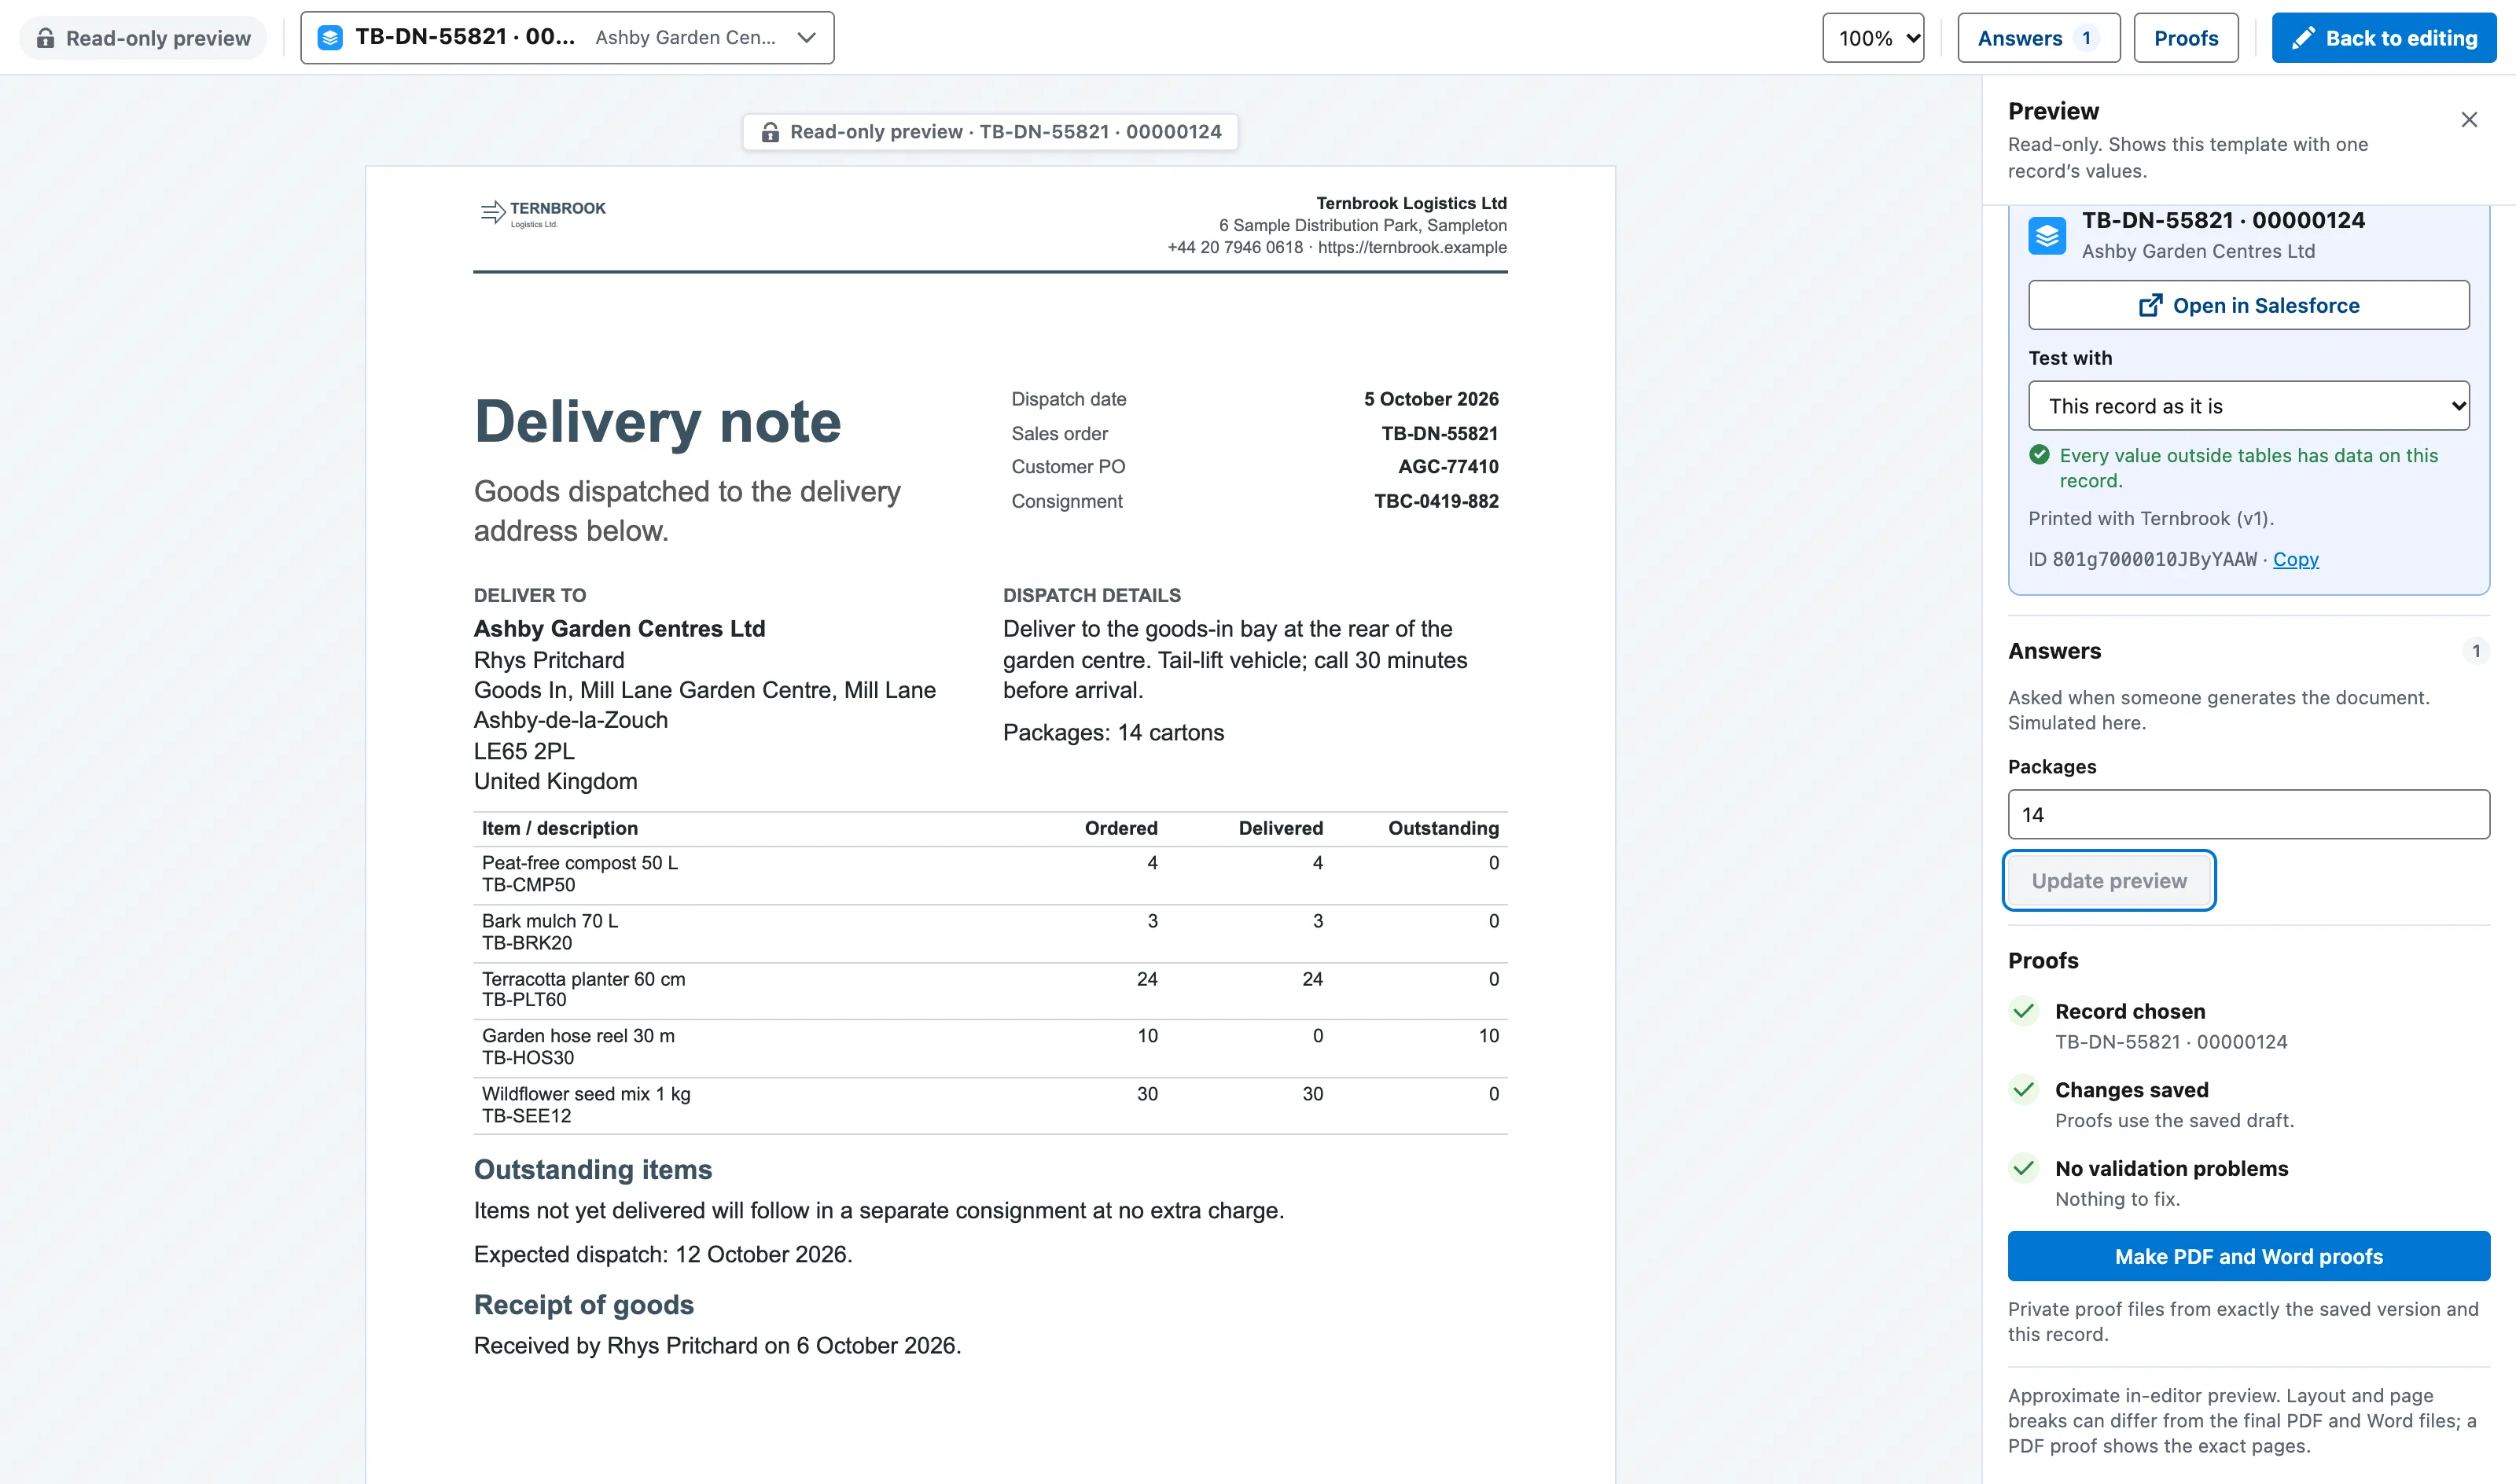Click the lock icon in the document preview banner
This screenshot has width=2516, height=1484.
770,132
